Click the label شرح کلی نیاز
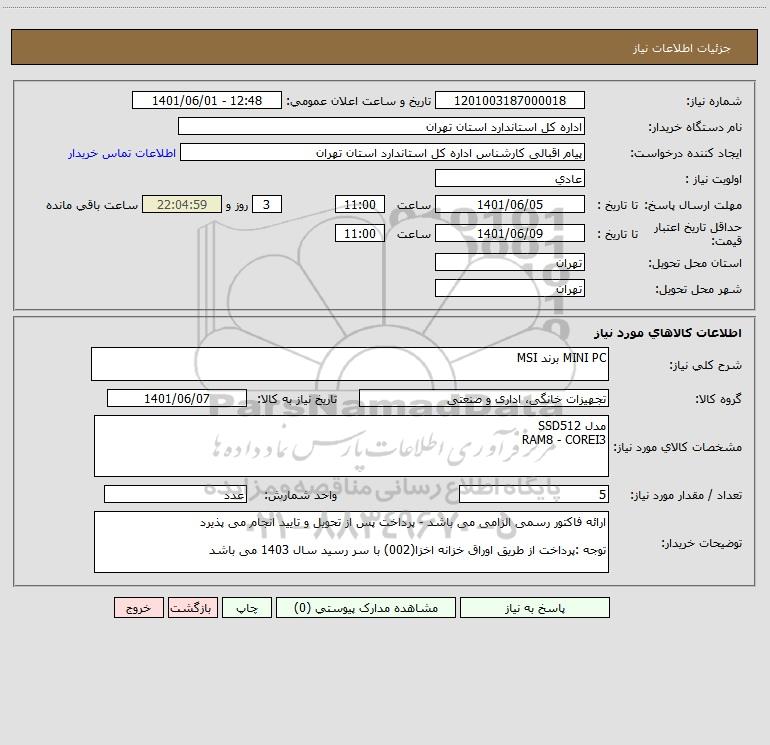770x745 pixels. click(706, 365)
